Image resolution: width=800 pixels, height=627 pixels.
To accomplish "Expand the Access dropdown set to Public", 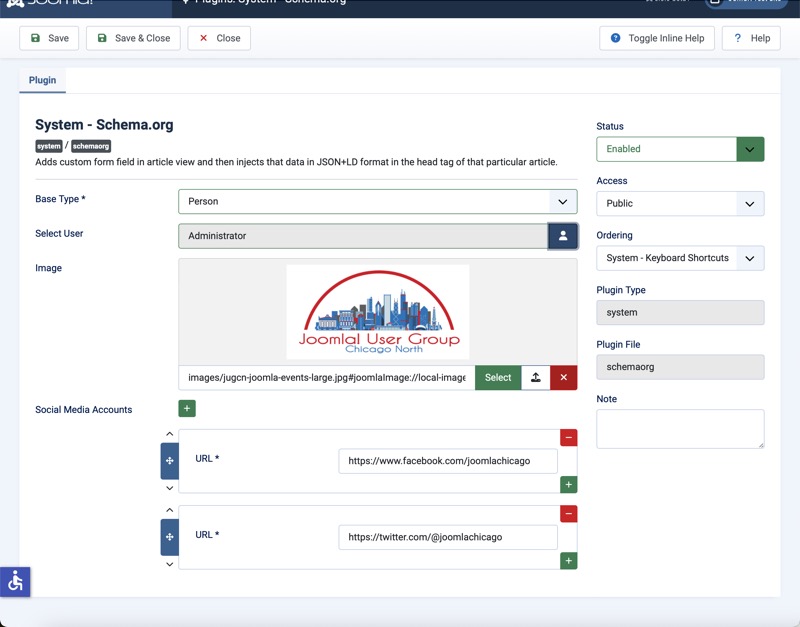I will coord(680,203).
